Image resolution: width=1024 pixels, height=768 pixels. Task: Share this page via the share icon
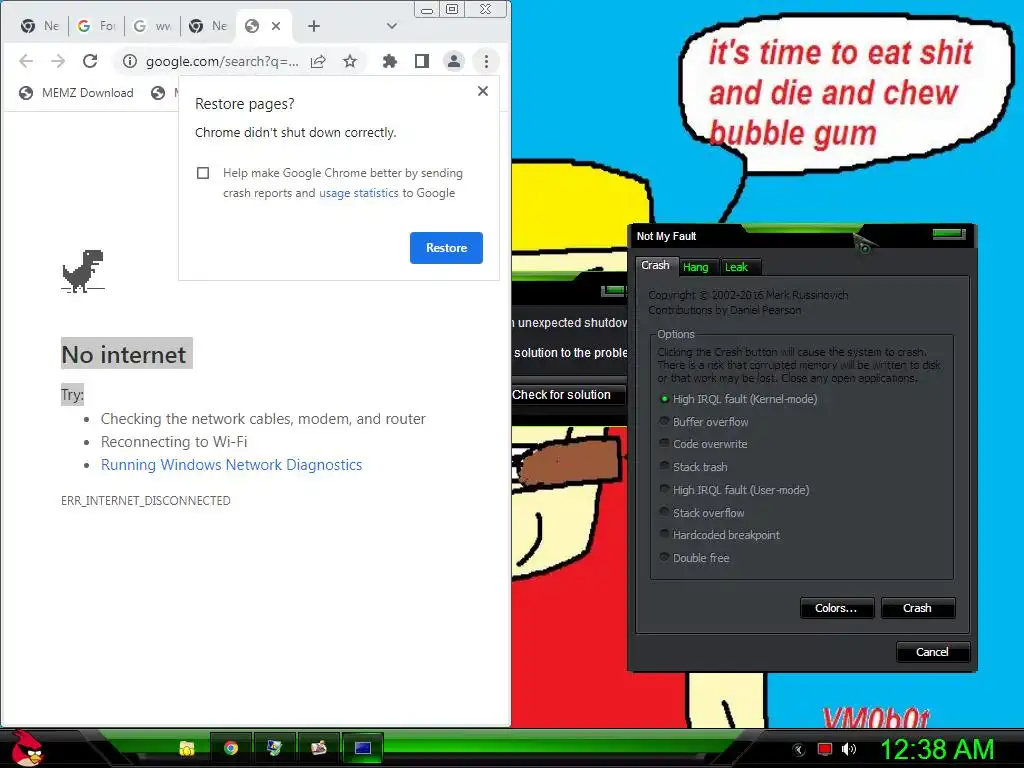[x=318, y=61]
